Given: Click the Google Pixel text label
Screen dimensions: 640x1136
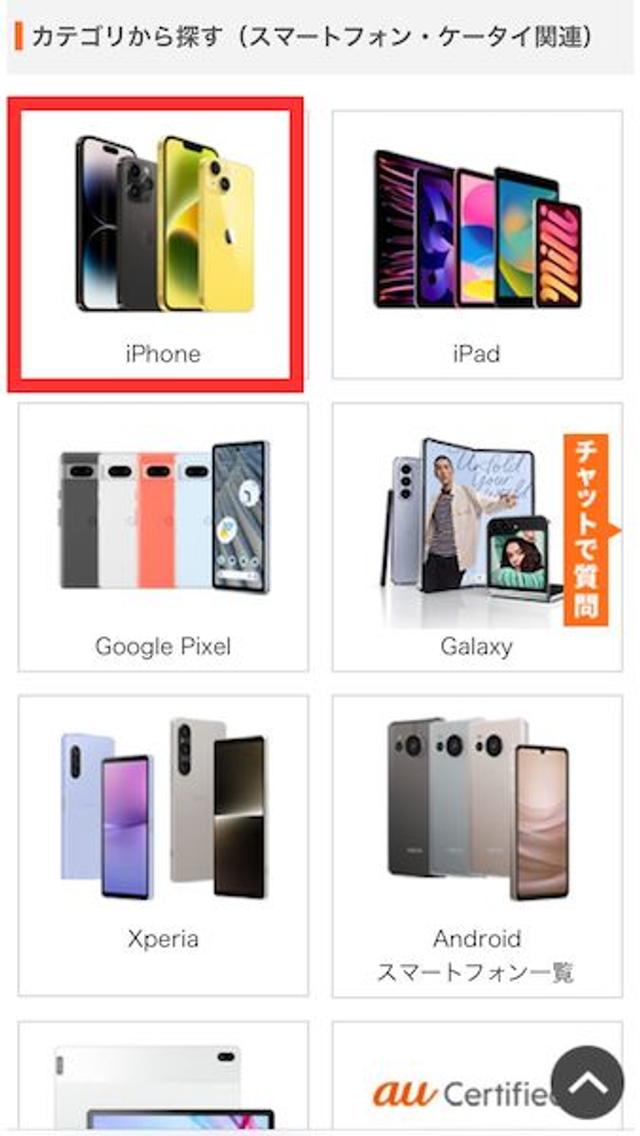Looking at the screenshot, I should pos(163,646).
